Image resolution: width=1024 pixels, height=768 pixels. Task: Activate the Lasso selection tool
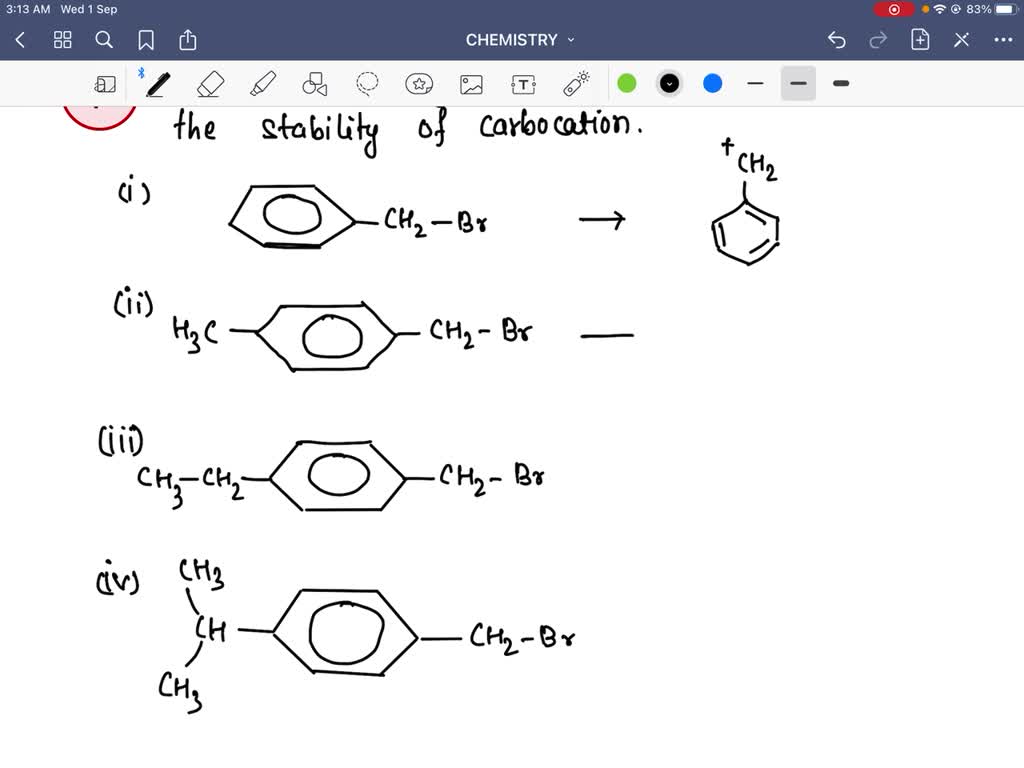click(367, 84)
